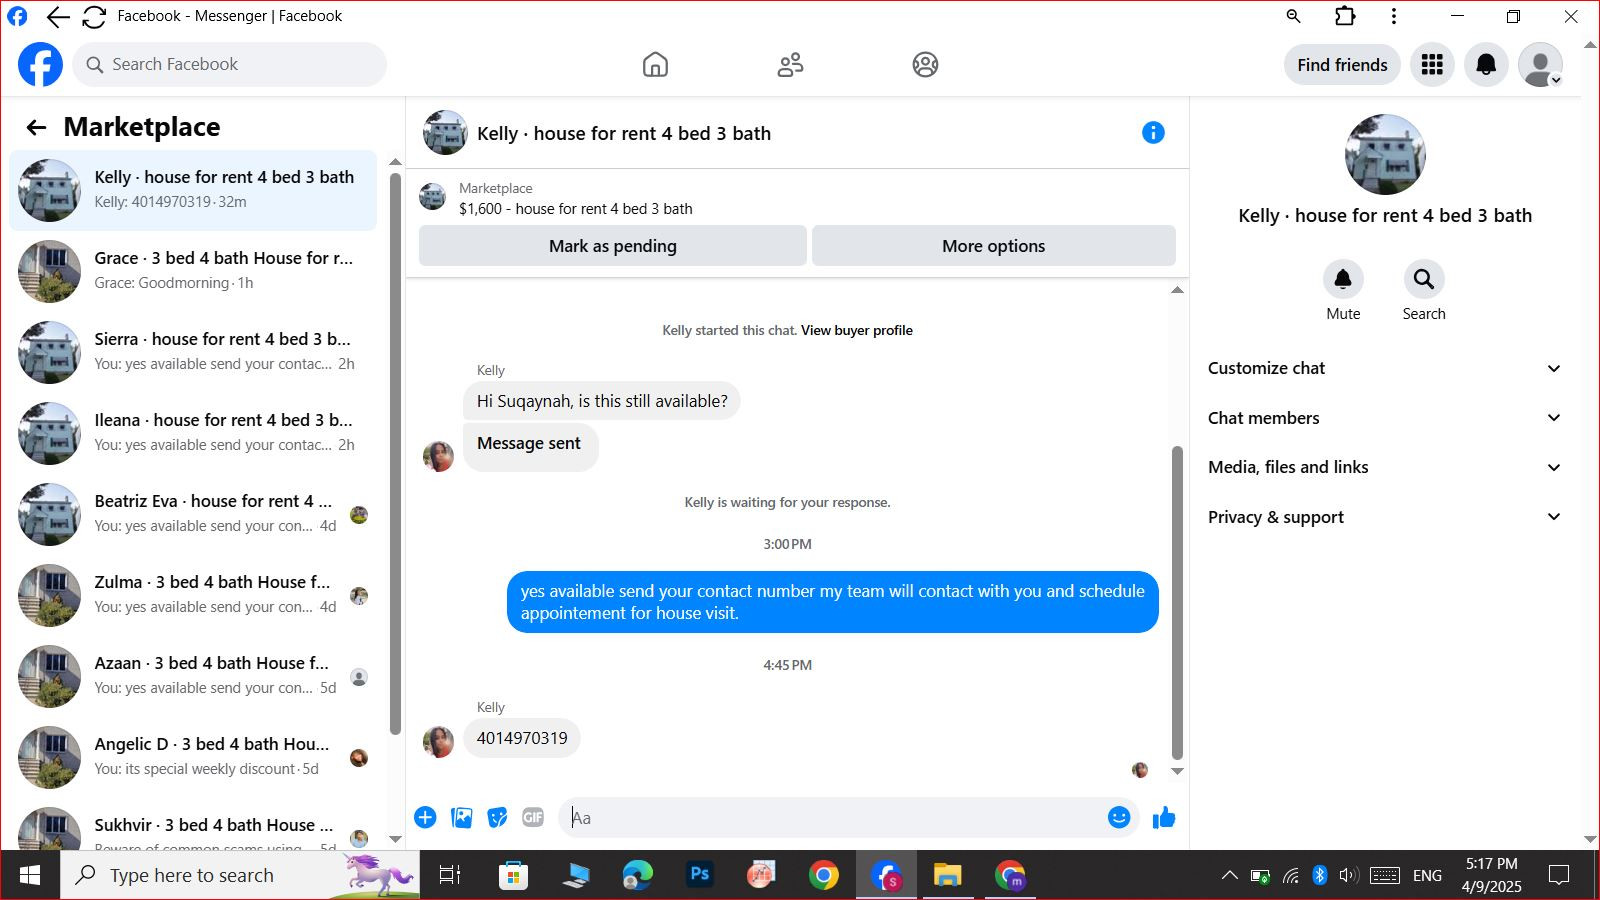Open Task View on the taskbar
Screen dimensions: 1600x900
click(x=450, y=875)
